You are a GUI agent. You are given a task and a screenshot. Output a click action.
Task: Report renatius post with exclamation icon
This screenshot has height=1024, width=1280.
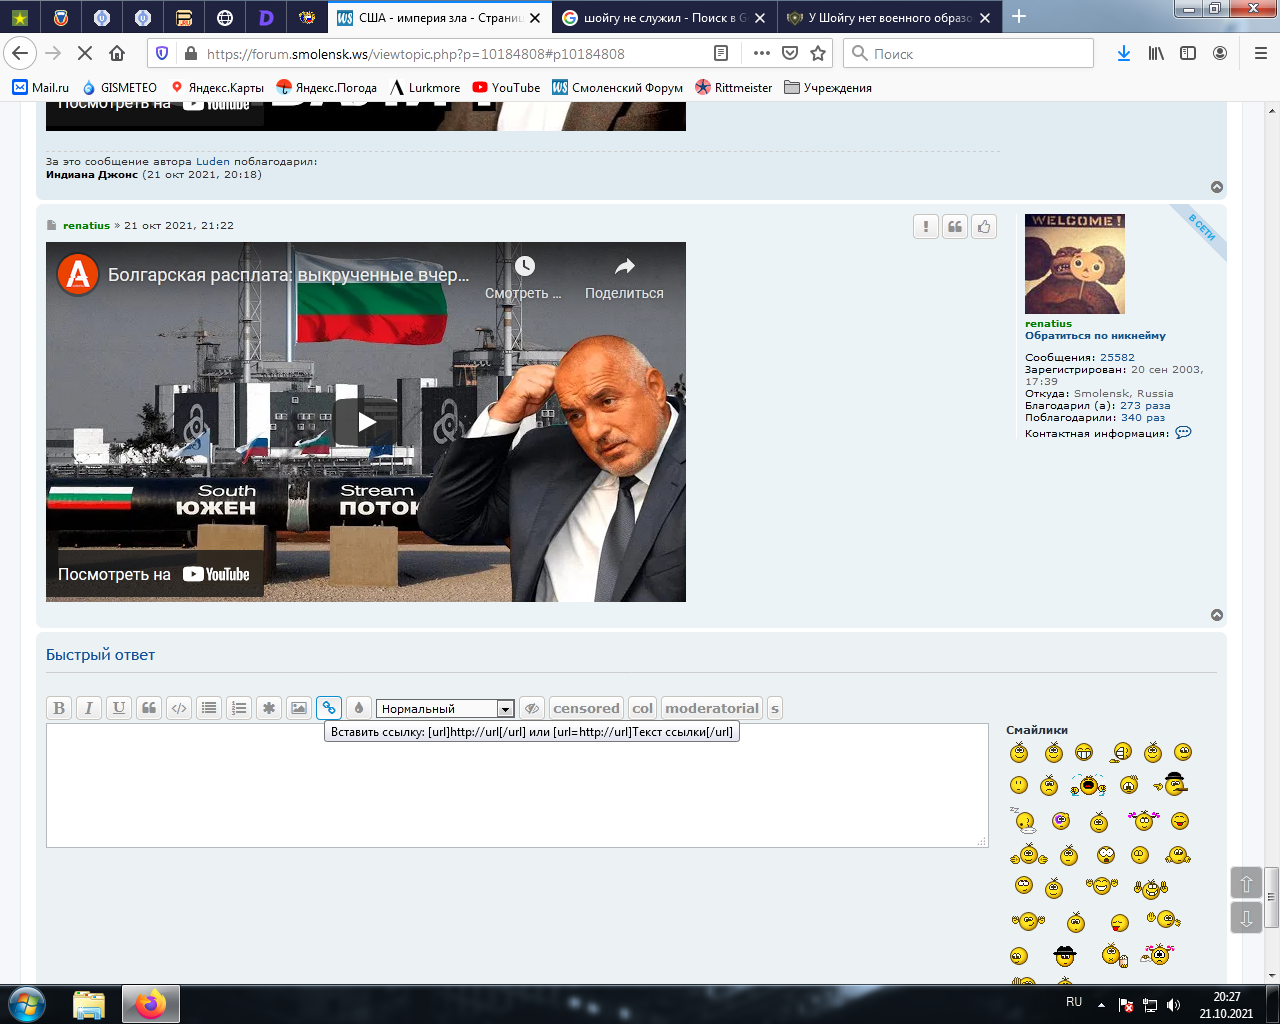coord(926,227)
